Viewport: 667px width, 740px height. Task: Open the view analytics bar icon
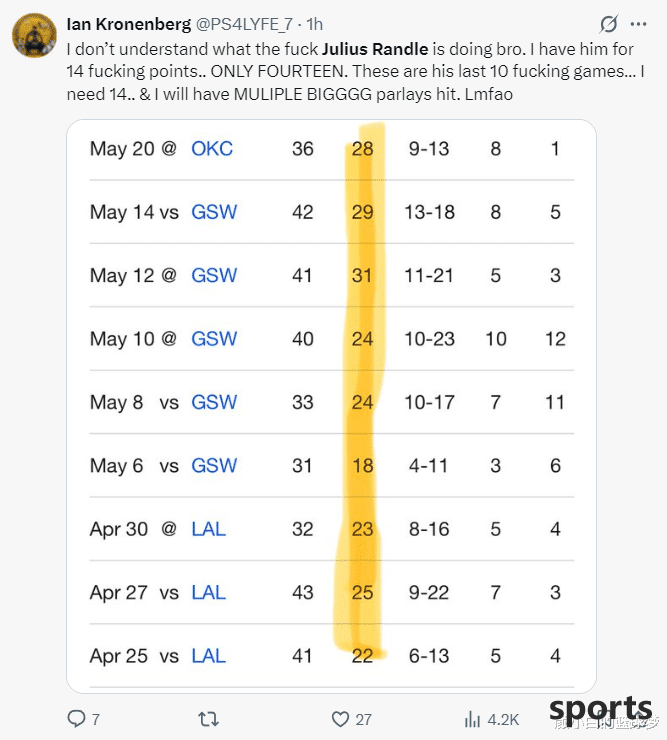pos(472,719)
